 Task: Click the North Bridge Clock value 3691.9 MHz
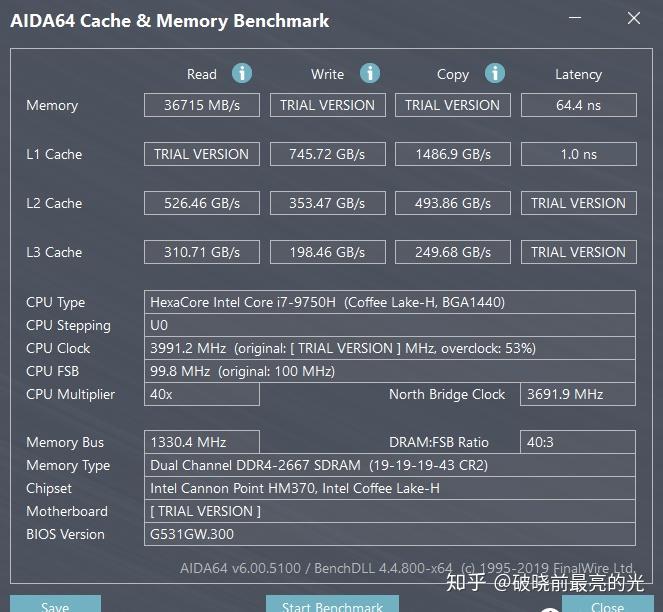click(578, 394)
